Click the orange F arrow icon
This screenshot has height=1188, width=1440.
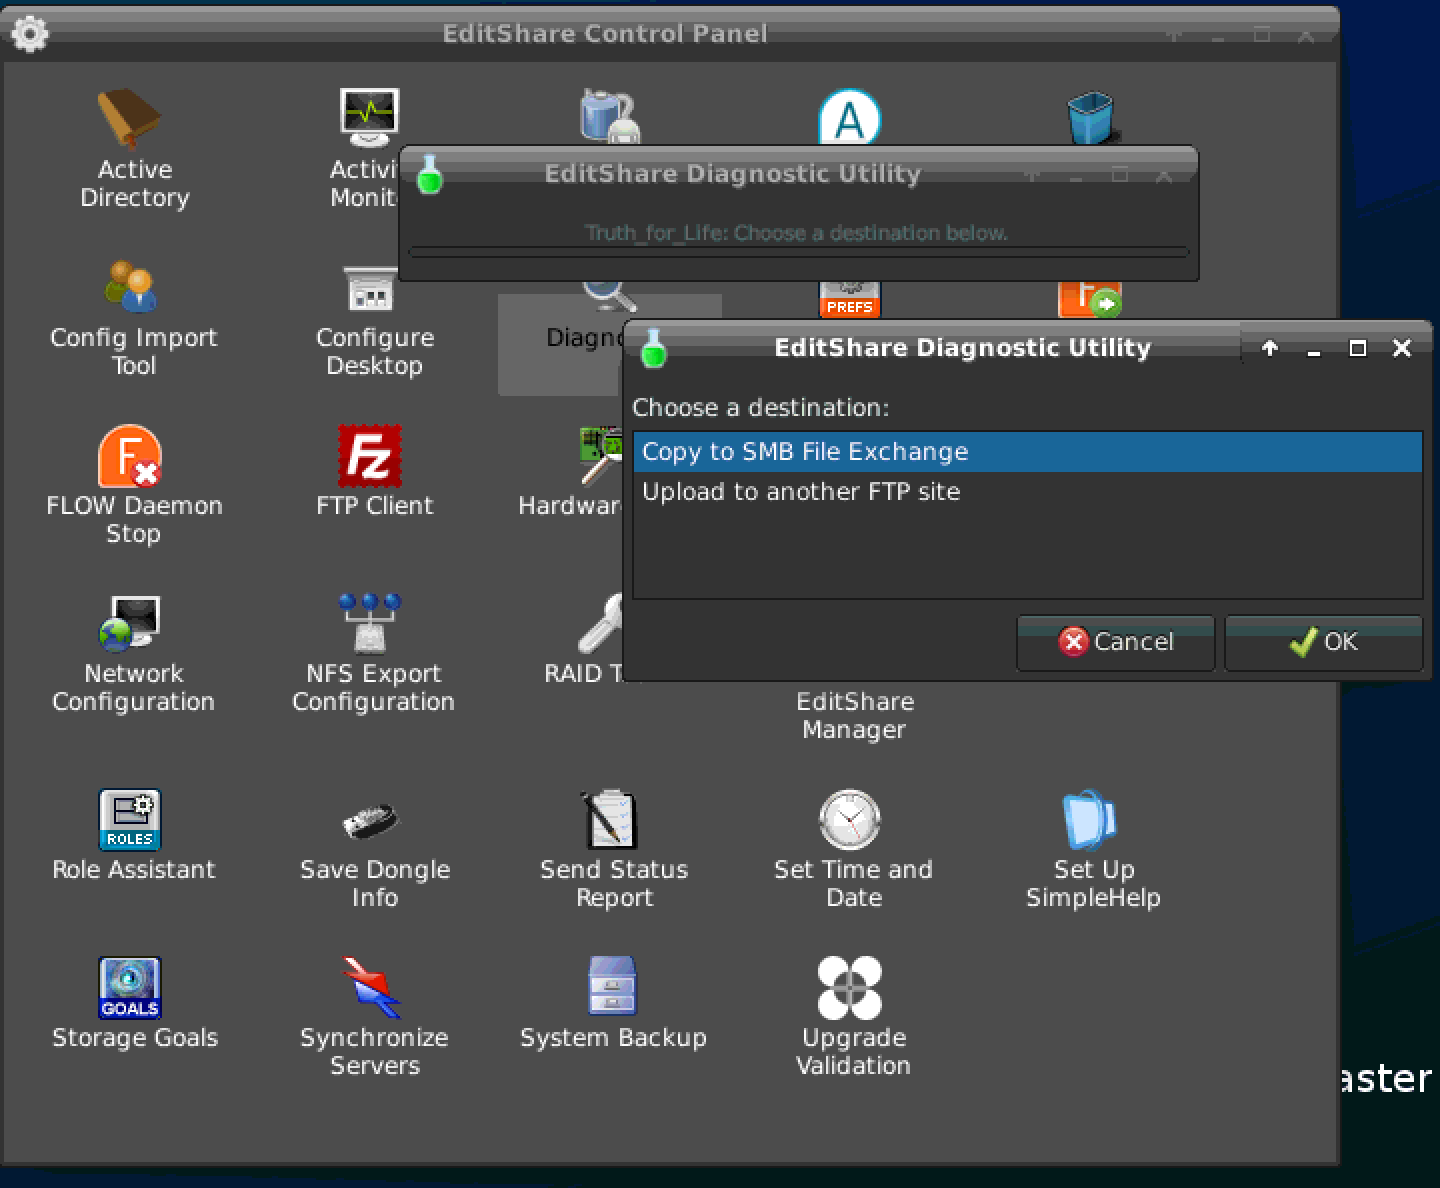point(1090,298)
